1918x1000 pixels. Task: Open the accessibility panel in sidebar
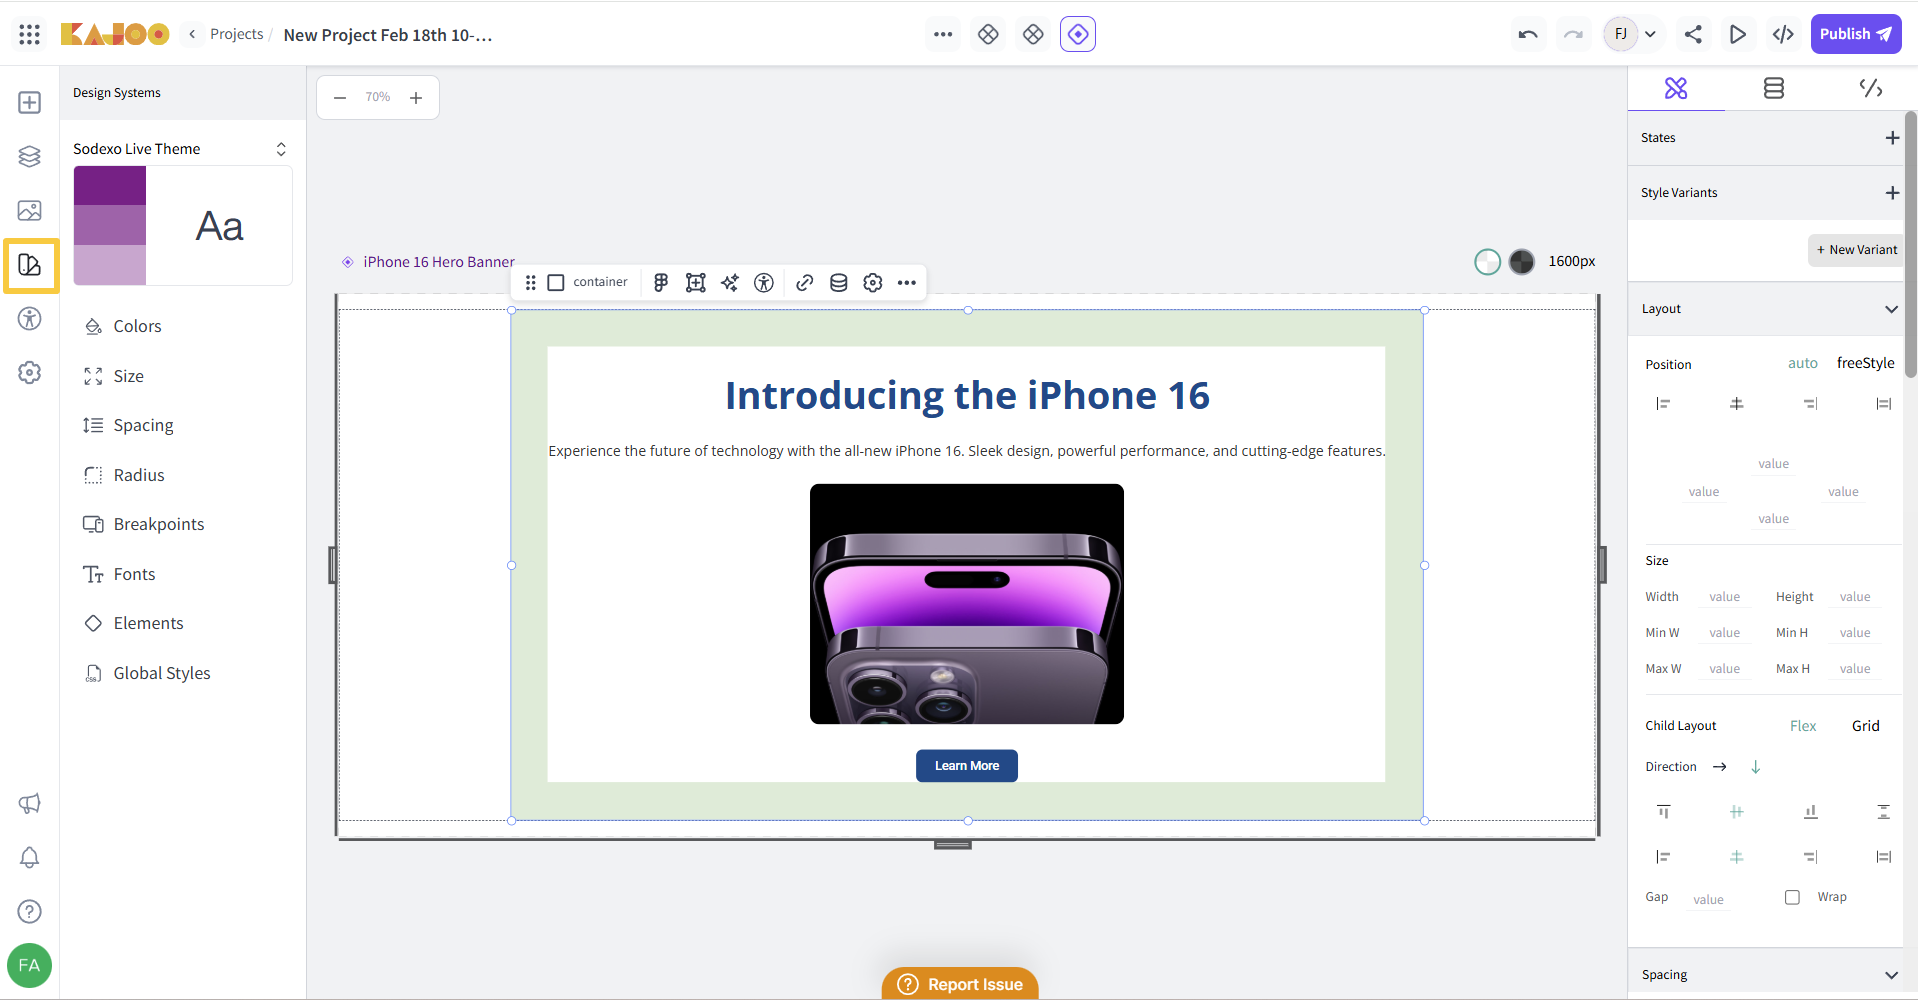30,319
